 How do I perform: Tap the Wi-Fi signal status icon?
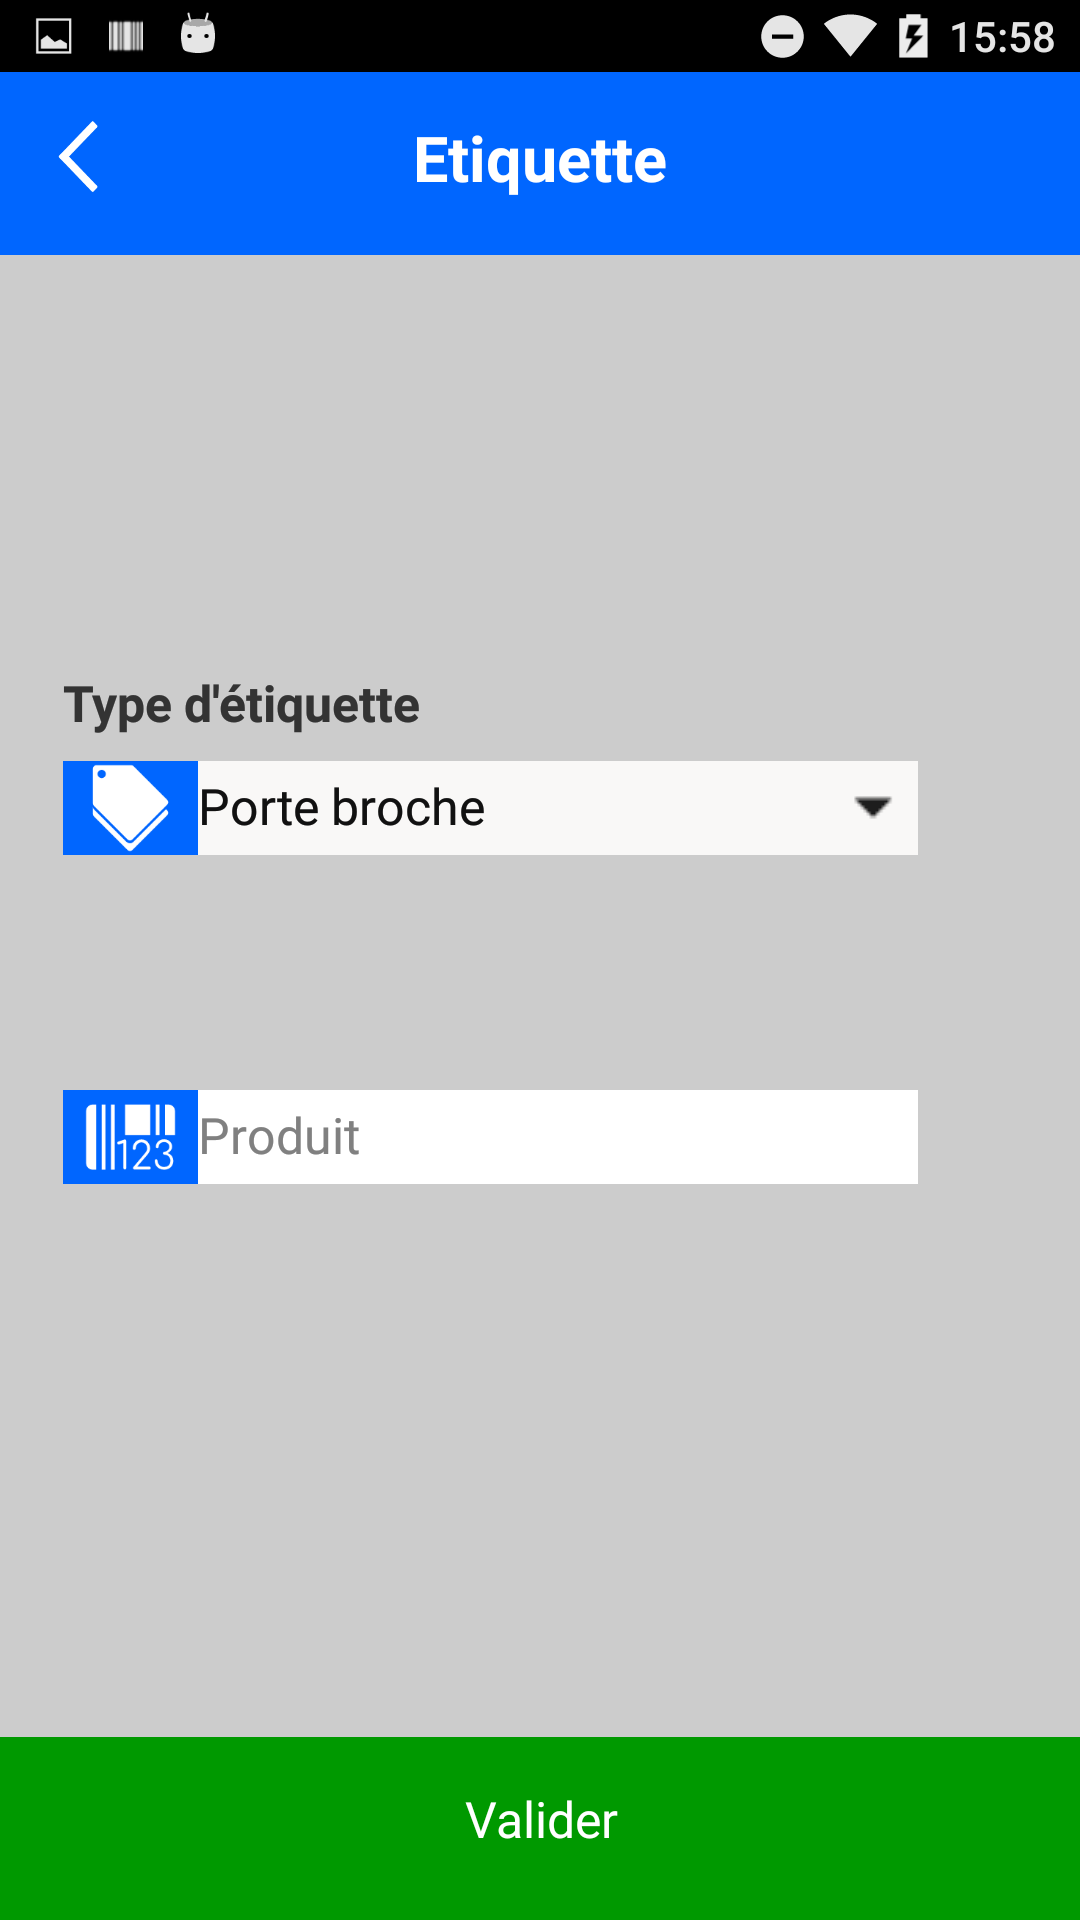click(x=849, y=37)
